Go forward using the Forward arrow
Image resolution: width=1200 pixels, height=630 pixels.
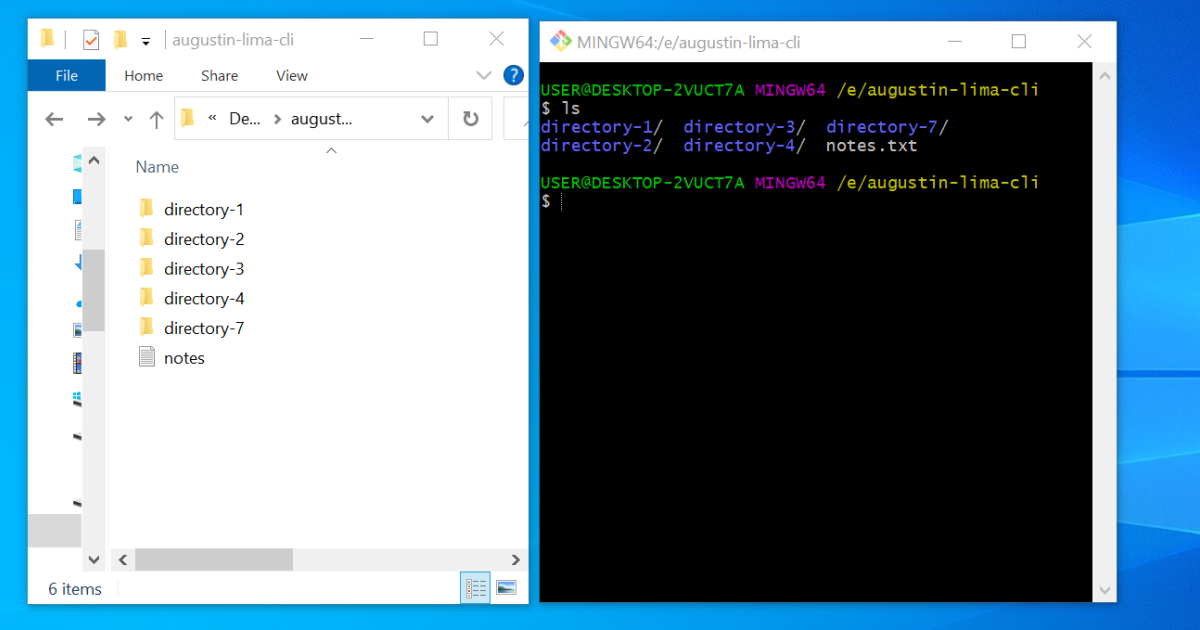click(x=96, y=119)
